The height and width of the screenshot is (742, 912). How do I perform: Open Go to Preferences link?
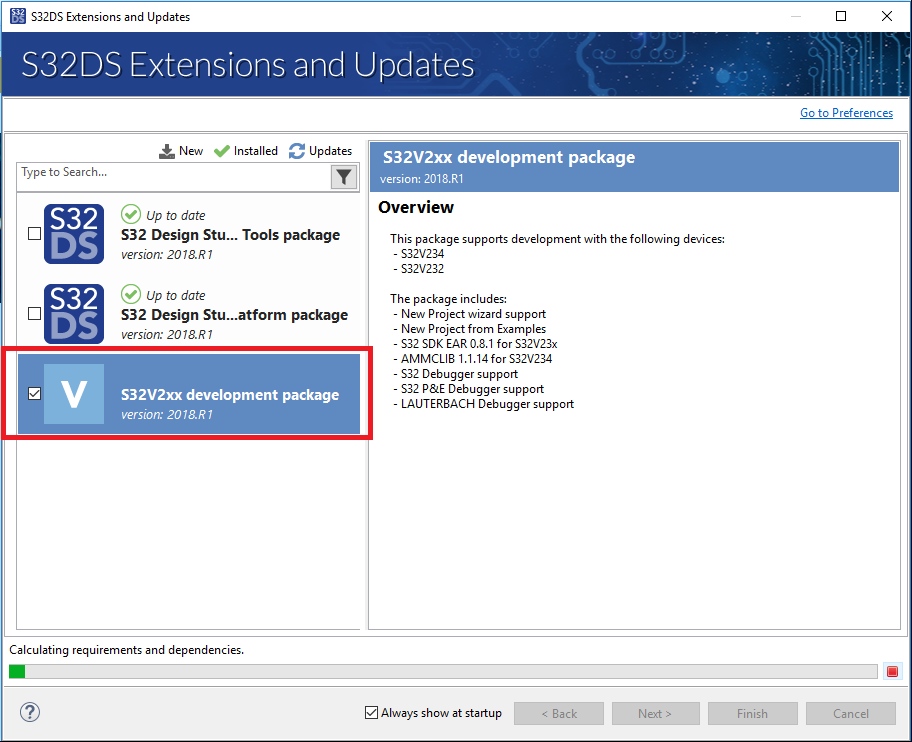pyautogui.click(x=846, y=113)
